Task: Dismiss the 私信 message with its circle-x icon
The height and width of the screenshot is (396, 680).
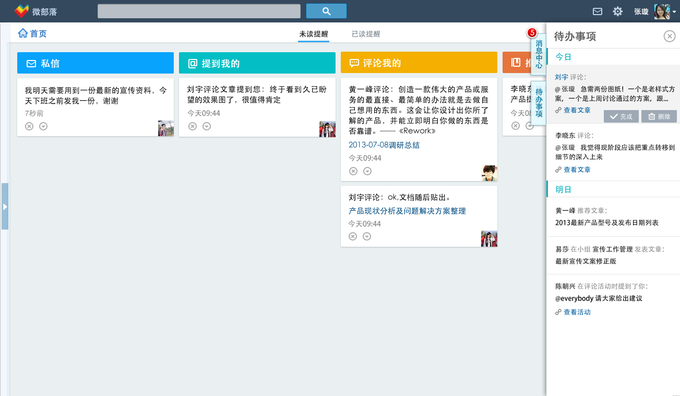Action: pyautogui.click(x=29, y=126)
